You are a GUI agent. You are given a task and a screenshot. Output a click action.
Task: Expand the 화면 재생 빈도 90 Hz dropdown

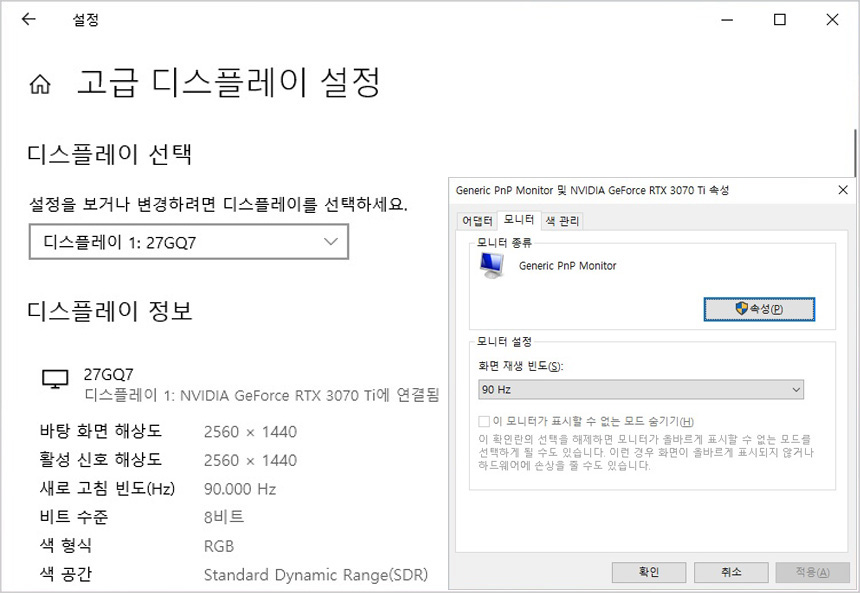tap(641, 389)
